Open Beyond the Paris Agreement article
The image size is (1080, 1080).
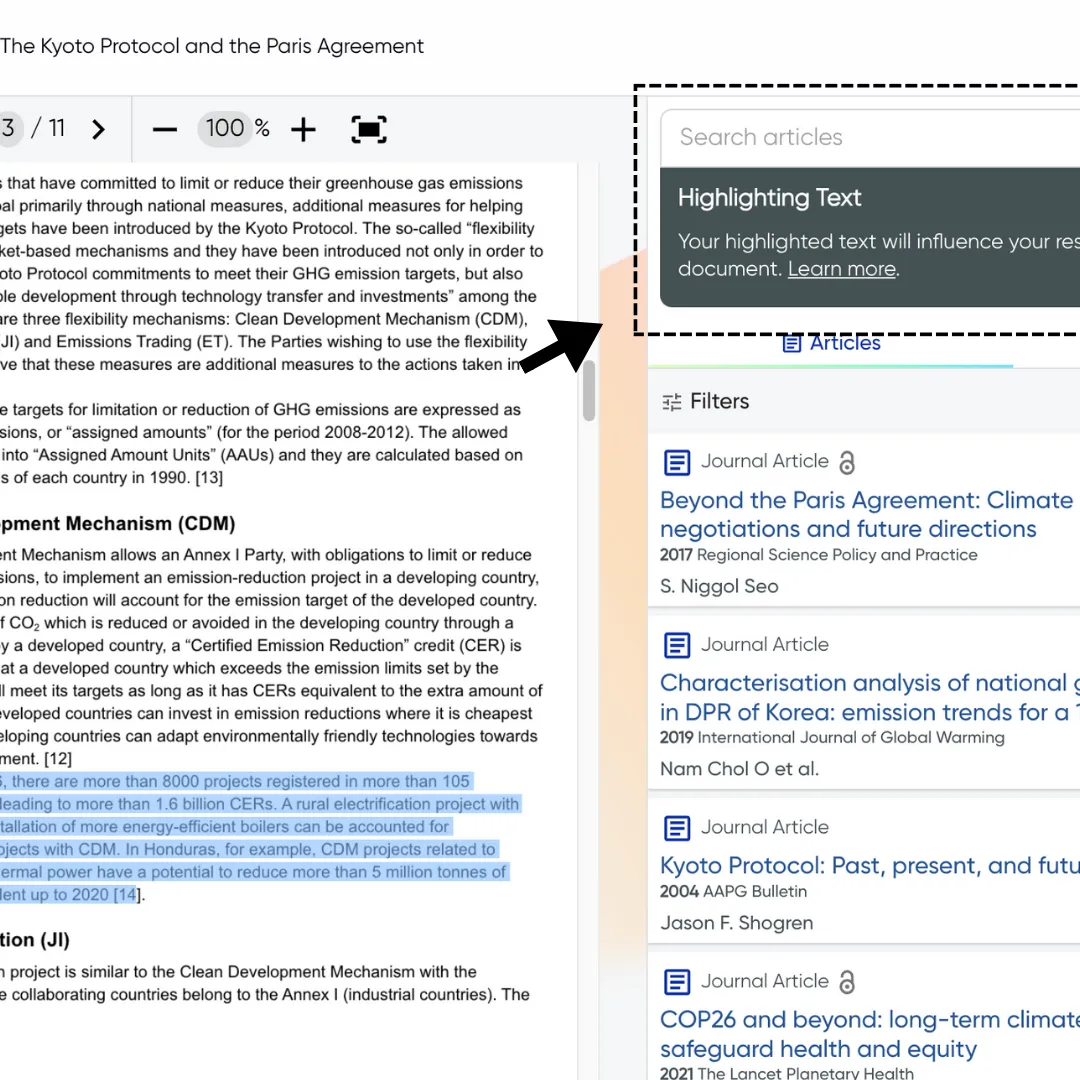point(866,515)
